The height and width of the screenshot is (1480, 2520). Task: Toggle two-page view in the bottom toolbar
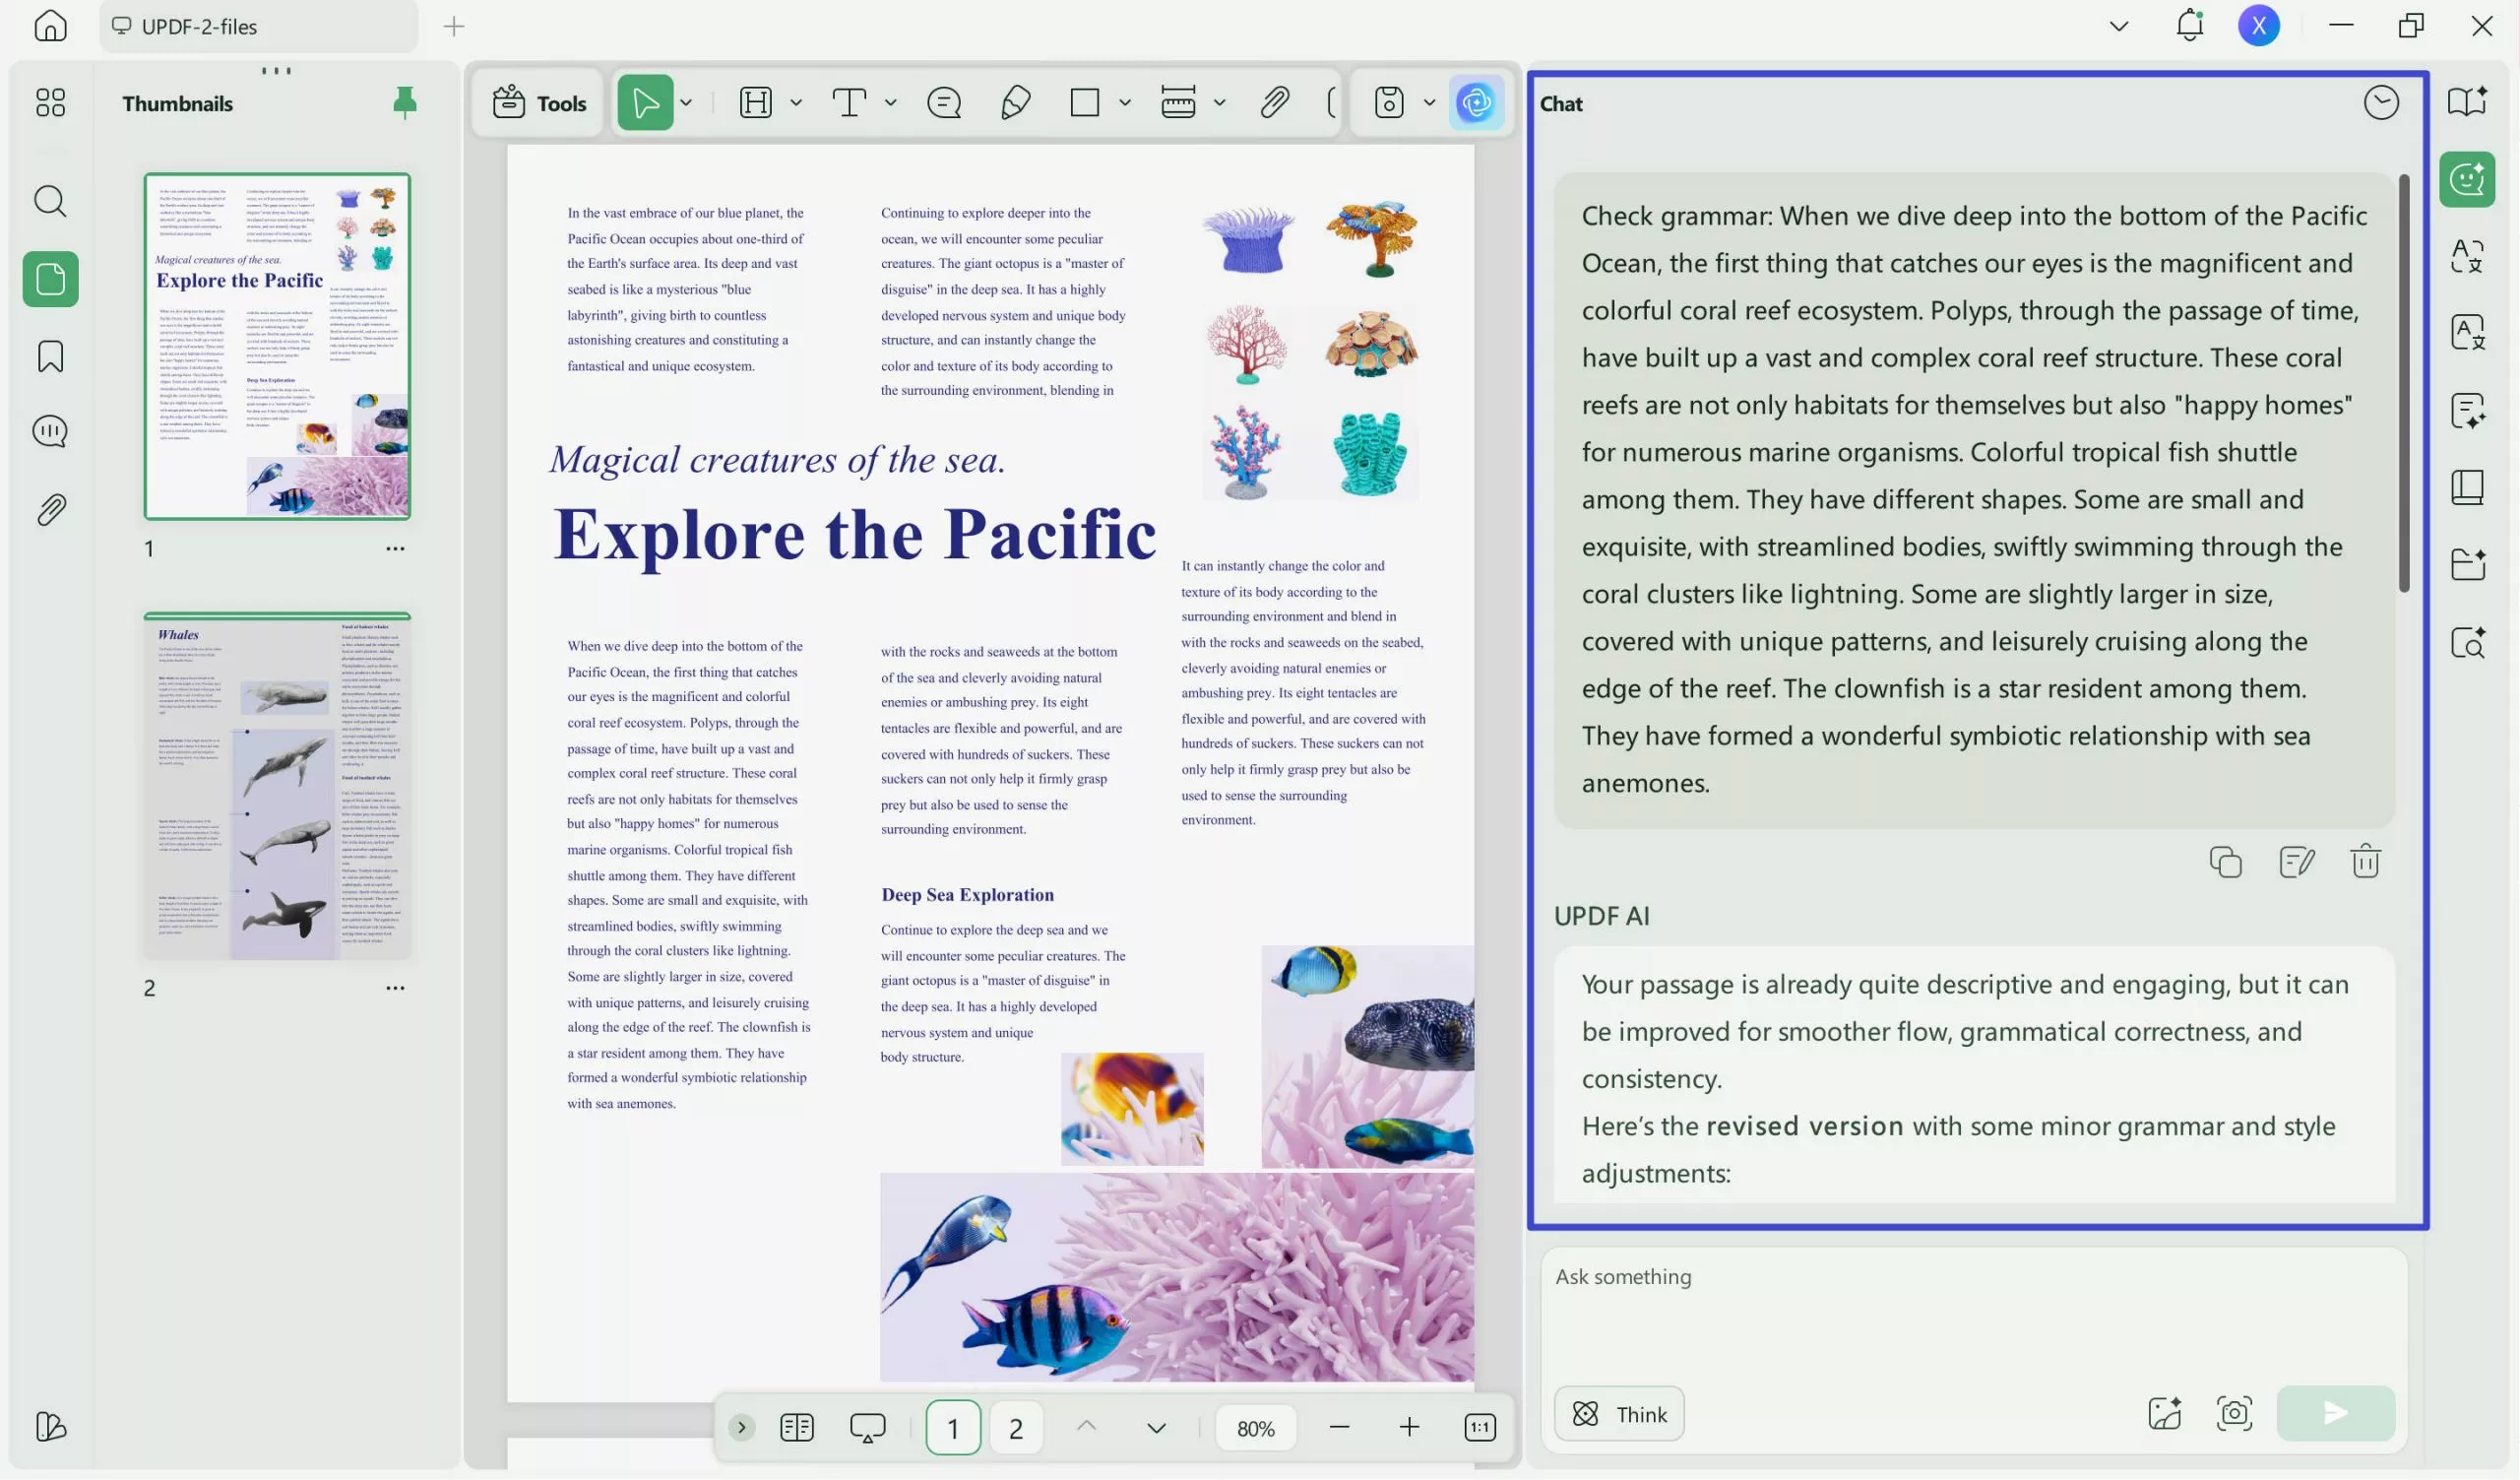(796, 1427)
